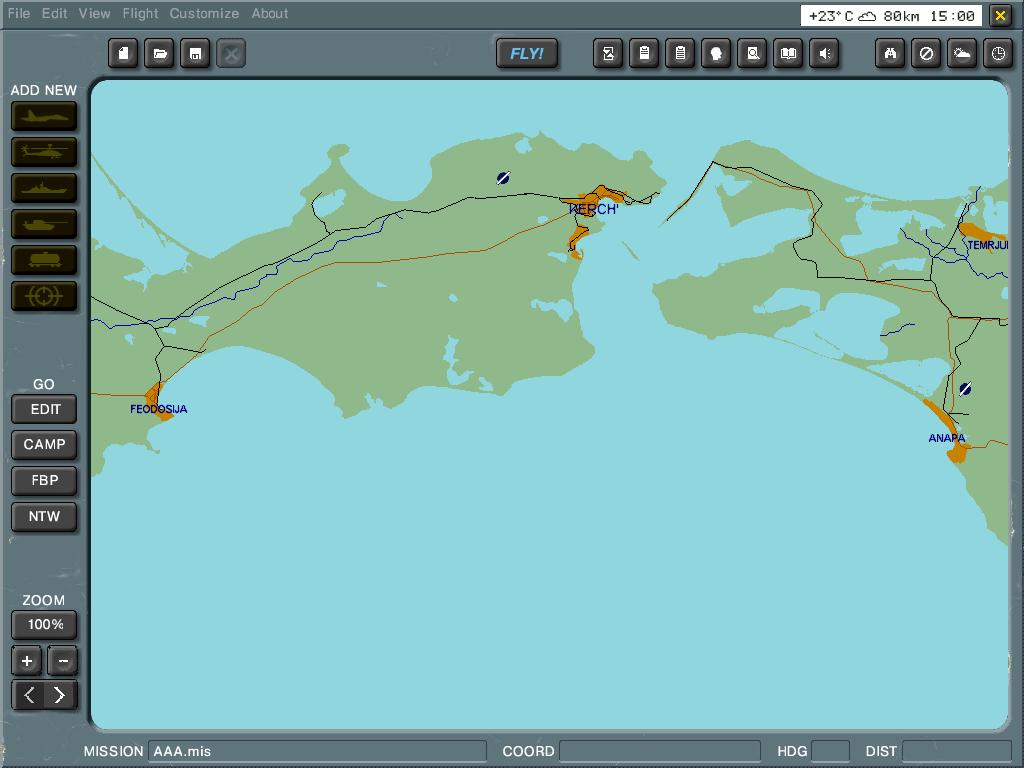The image size is (1024, 768).
Task: Go to previous view with left arrow
Action: tap(28, 696)
